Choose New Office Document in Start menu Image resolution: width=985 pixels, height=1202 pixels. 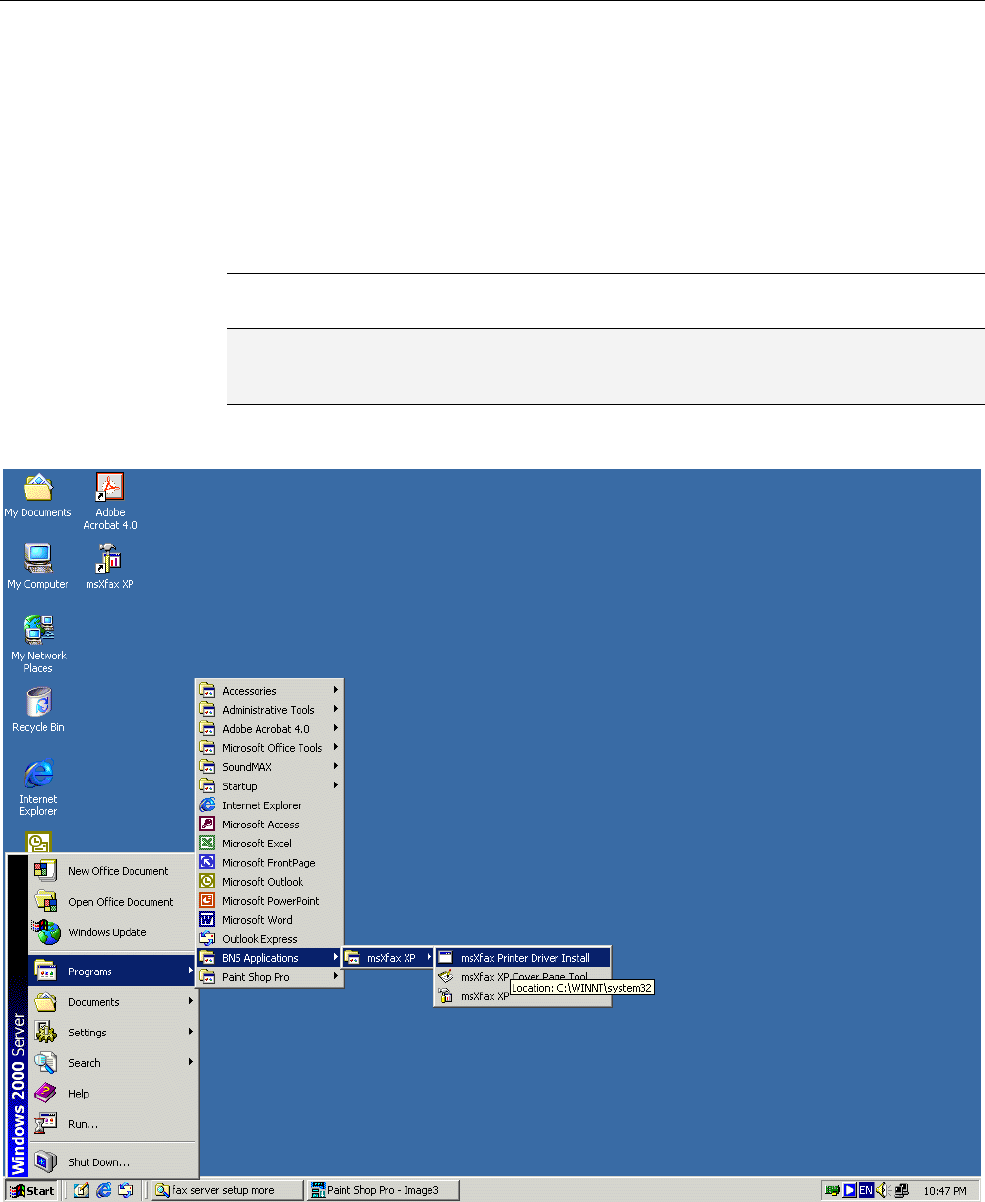tap(113, 871)
